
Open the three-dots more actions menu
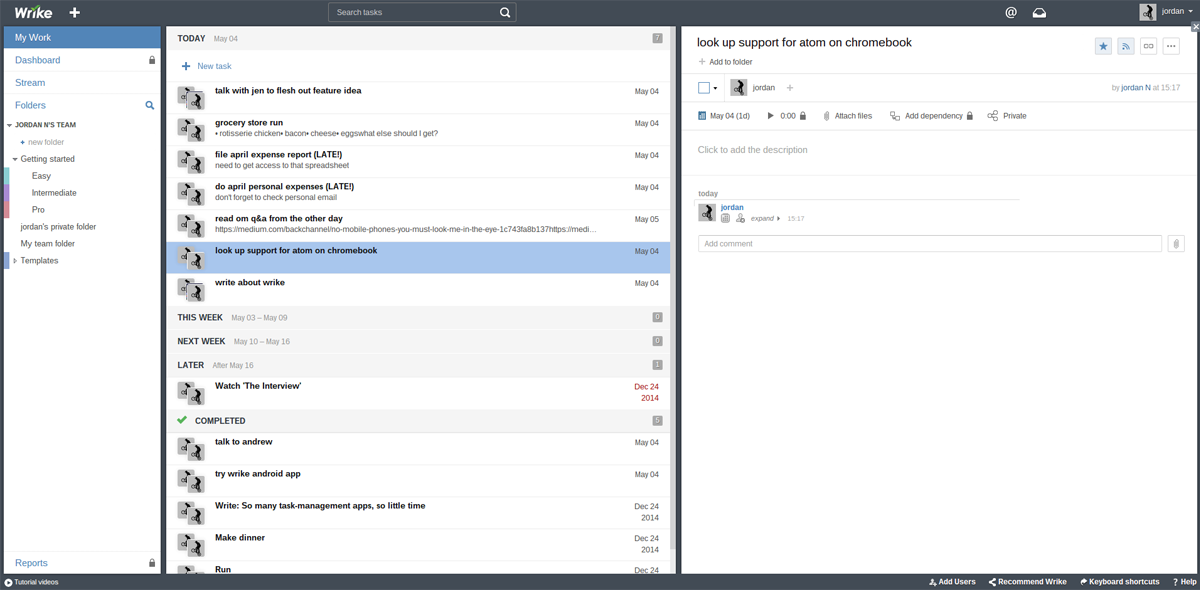1170,46
